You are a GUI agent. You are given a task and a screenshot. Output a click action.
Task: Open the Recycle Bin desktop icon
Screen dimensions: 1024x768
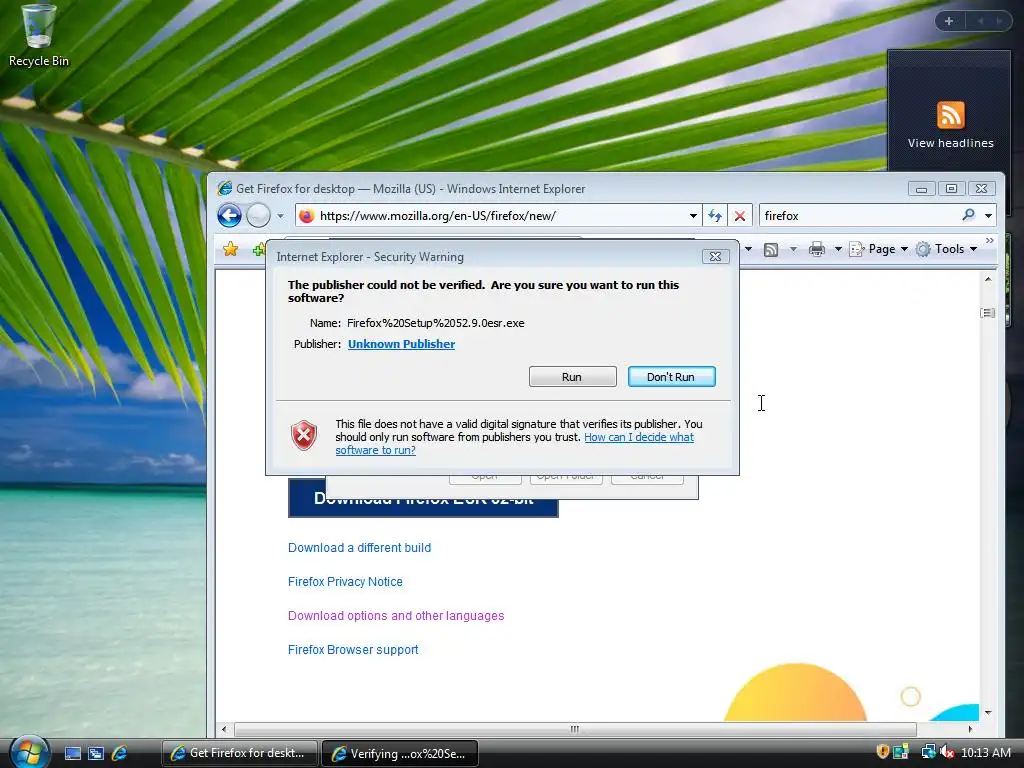pyautogui.click(x=38, y=36)
